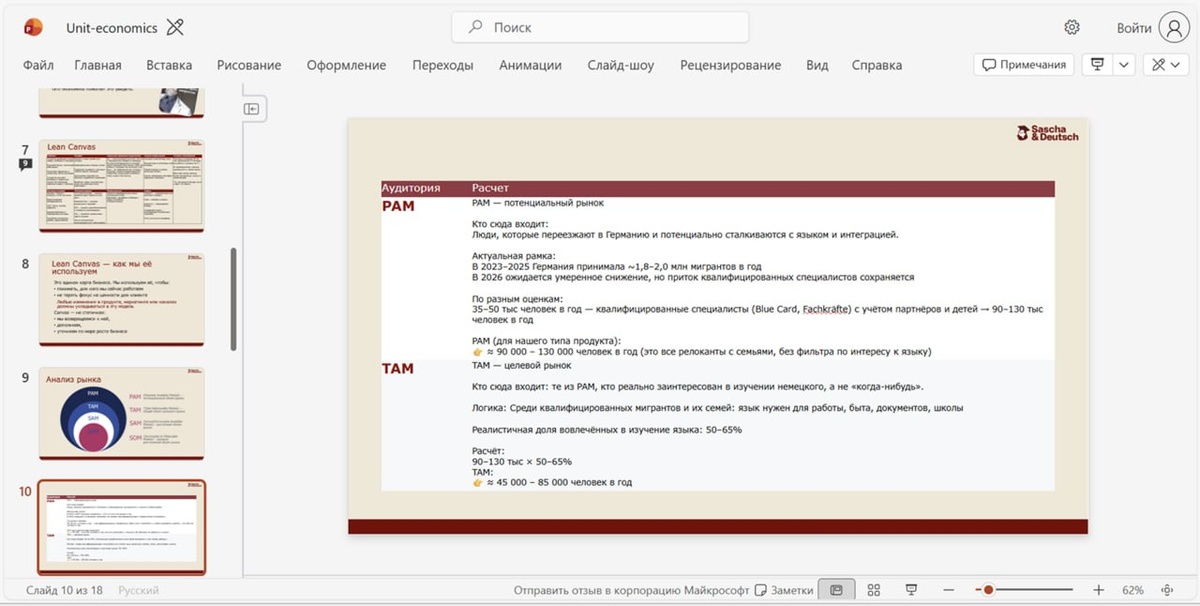The height and width of the screenshot is (606, 1200).
Task: Switch to the Рецензирование tab
Action: tap(731, 65)
